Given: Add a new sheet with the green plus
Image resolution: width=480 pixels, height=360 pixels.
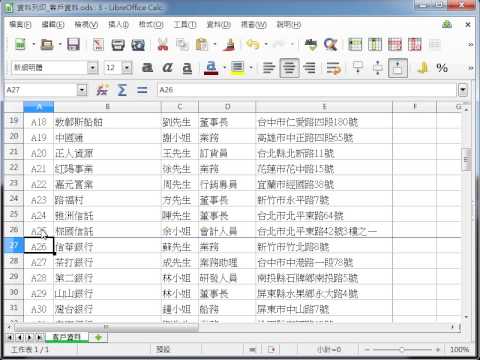Looking at the screenshot, I should [98, 337].
